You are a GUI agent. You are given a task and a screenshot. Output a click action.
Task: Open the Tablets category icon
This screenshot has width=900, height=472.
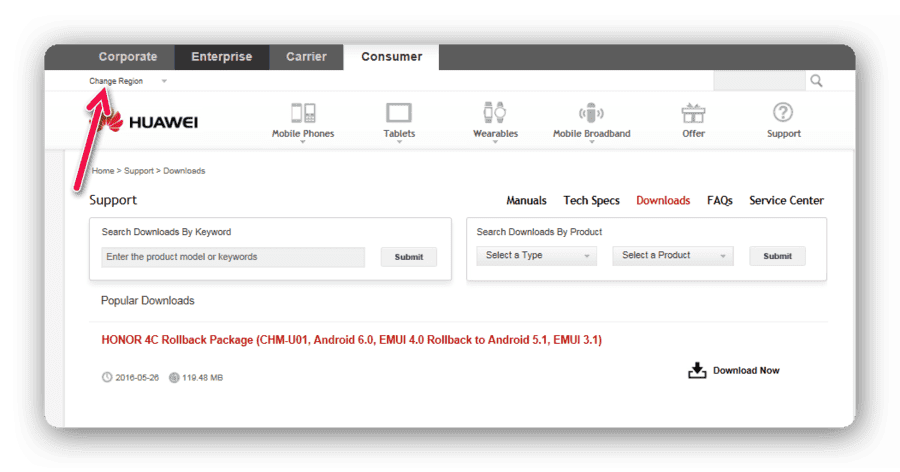coord(399,113)
